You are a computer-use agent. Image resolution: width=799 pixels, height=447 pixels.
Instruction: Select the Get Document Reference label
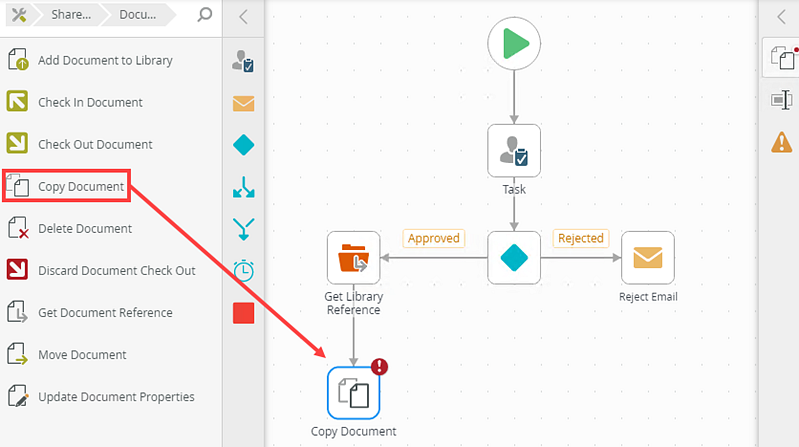click(x=105, y=313)
